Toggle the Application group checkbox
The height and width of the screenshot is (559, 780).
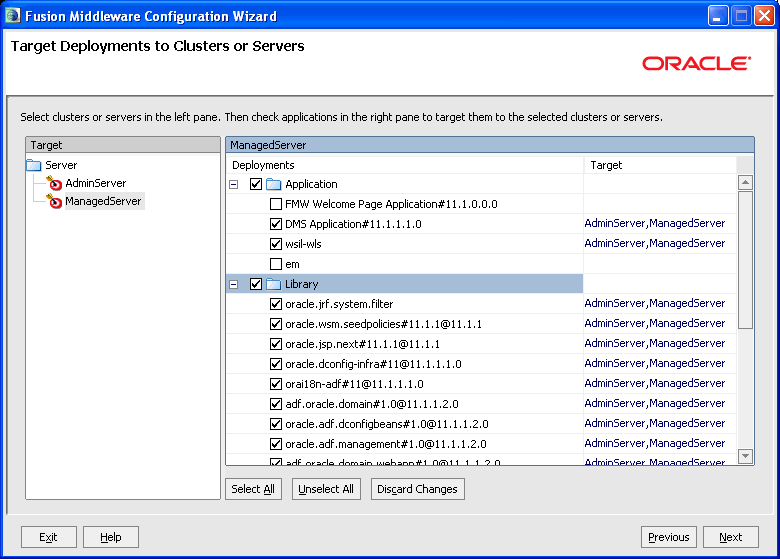click(256, 184)
